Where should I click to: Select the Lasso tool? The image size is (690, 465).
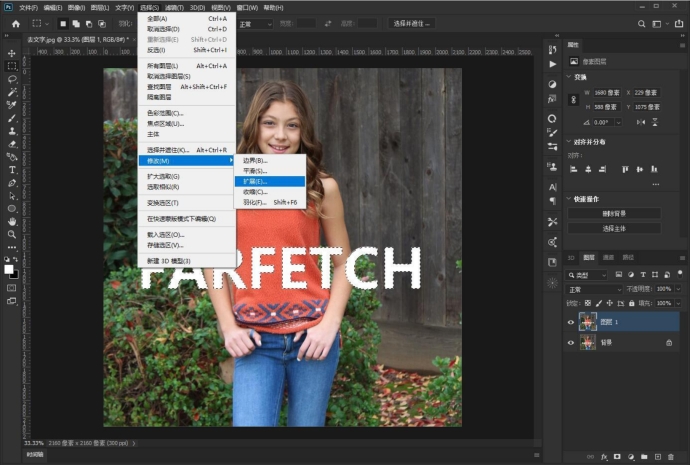[x=12, y=79]
